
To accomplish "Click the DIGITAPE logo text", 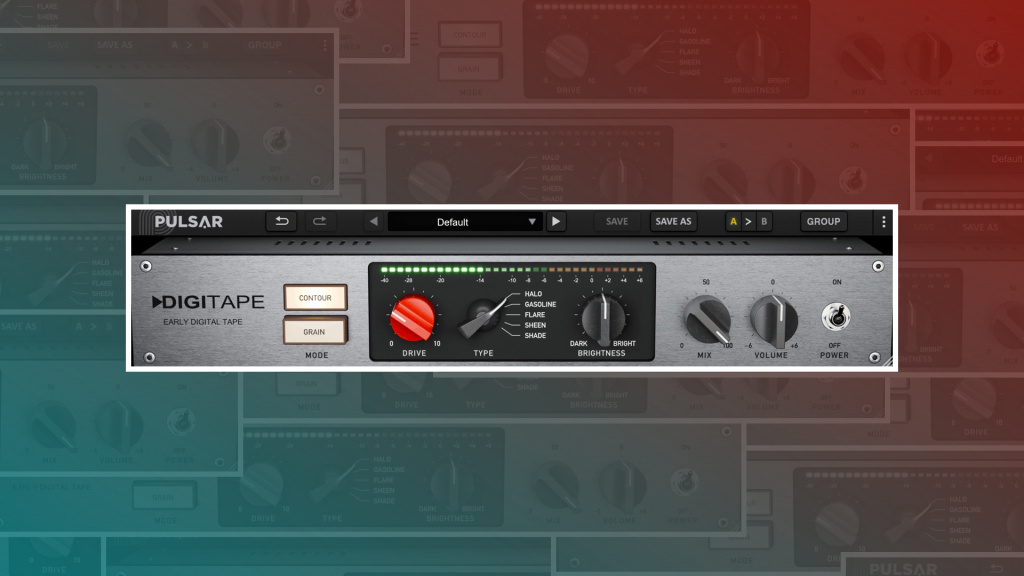I will [x=208, y=302].
